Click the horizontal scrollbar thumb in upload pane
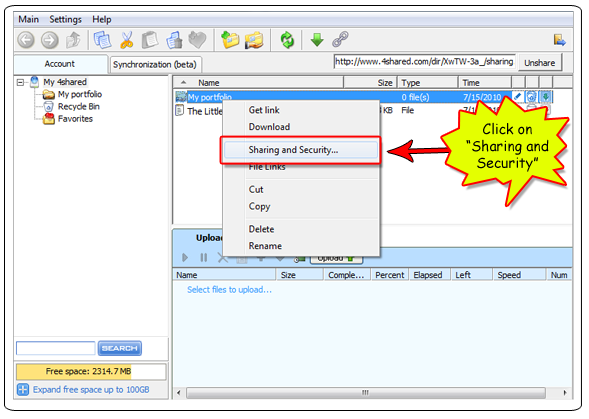Image resolution: width=589 pixels, height=419 pixels. point(365,393)
